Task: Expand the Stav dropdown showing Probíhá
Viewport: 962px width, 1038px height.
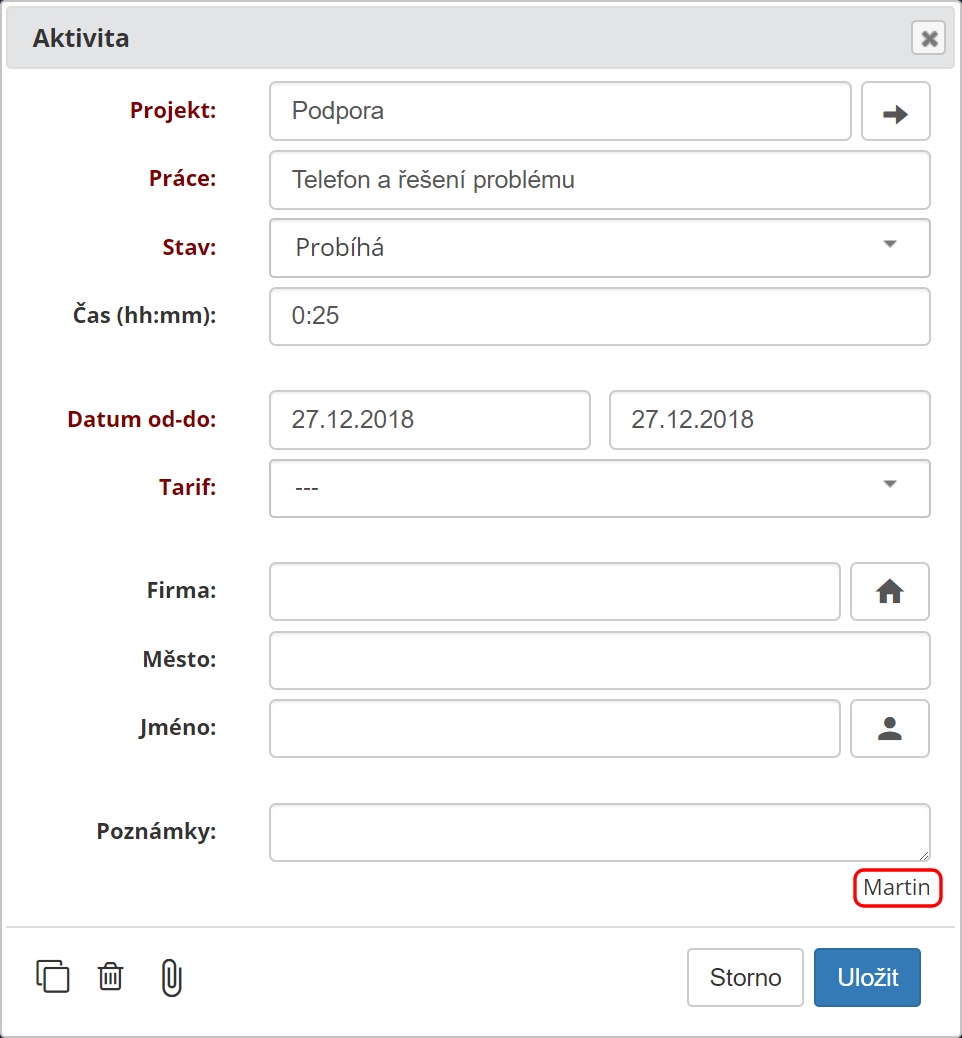Action: [599, 248]
